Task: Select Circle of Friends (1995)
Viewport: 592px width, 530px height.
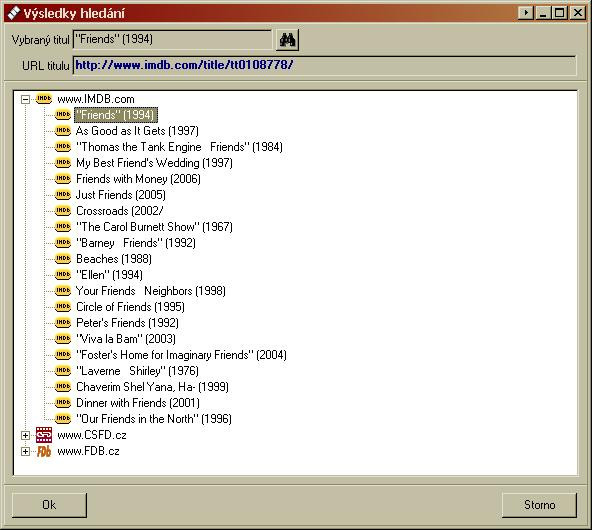Action: coord(130,307)
